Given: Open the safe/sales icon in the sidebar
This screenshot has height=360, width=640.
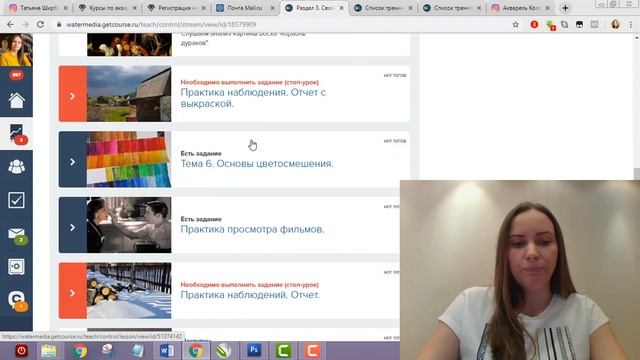Looking at the screenshot, I should click(16, 267).
